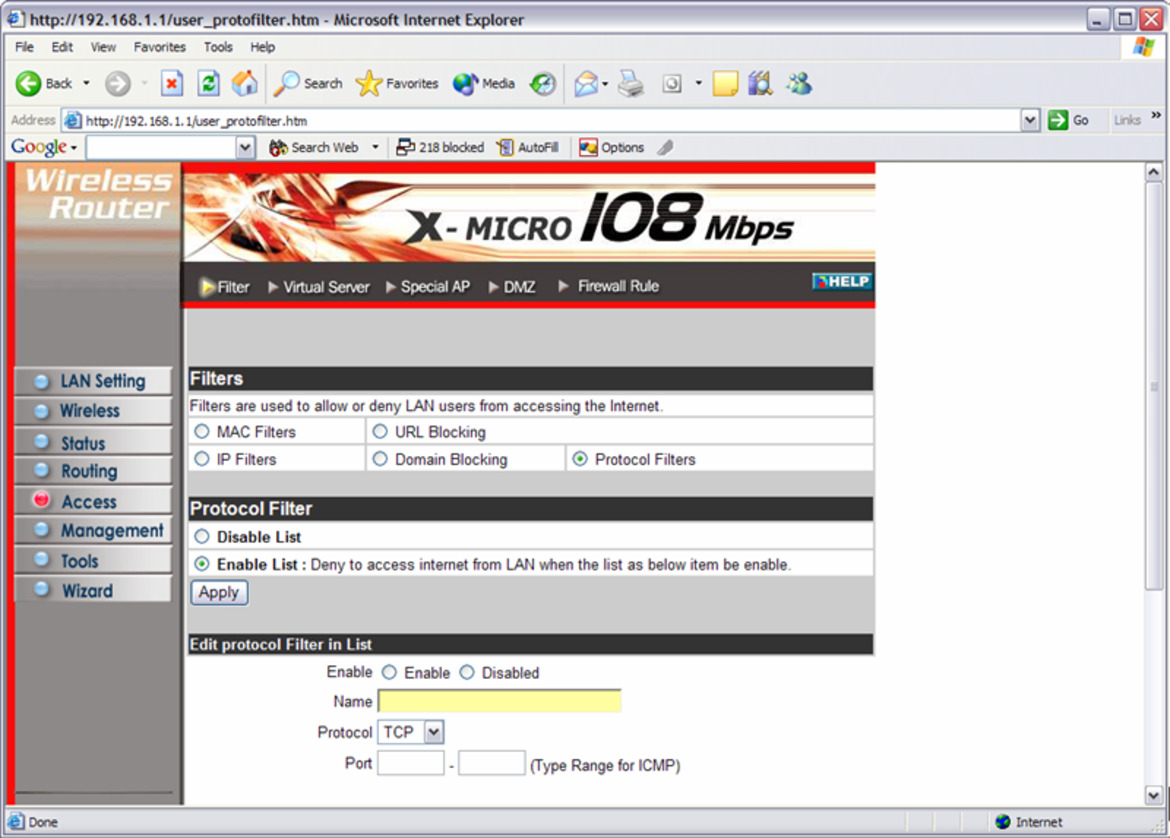Click the 218 blocked popup blocker

(x=440, y=148)
